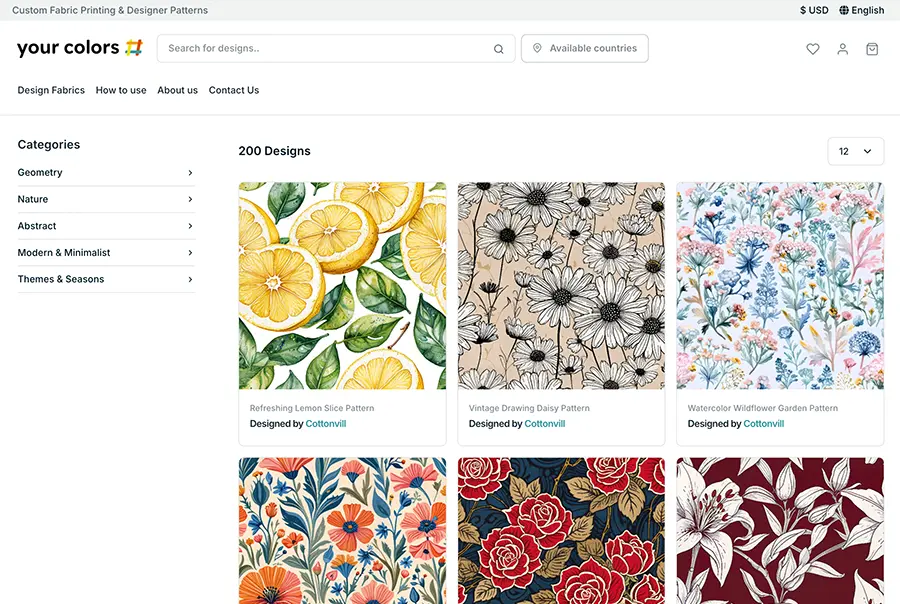Open the Watercolor Wildflower Garden Pattern thumbnail
900x604 pixels.
click(x=780, y=286)
